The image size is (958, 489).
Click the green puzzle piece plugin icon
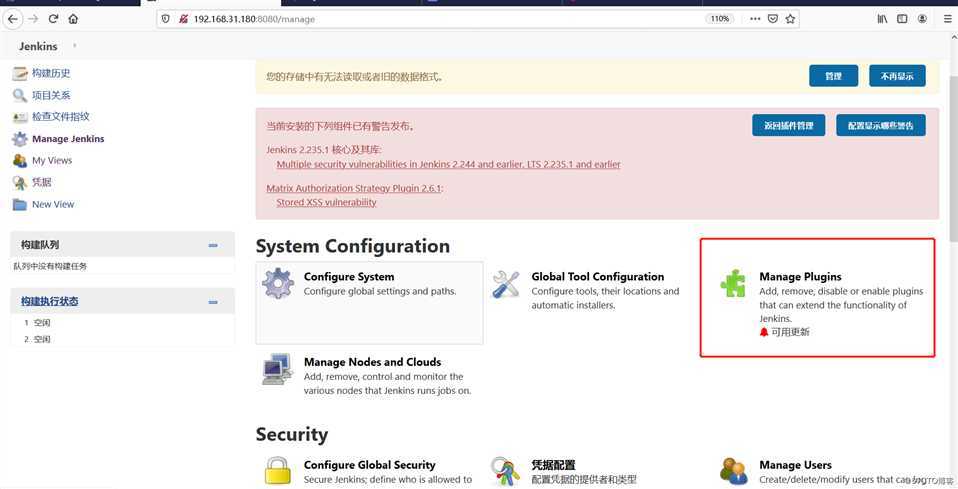(733, 284)
